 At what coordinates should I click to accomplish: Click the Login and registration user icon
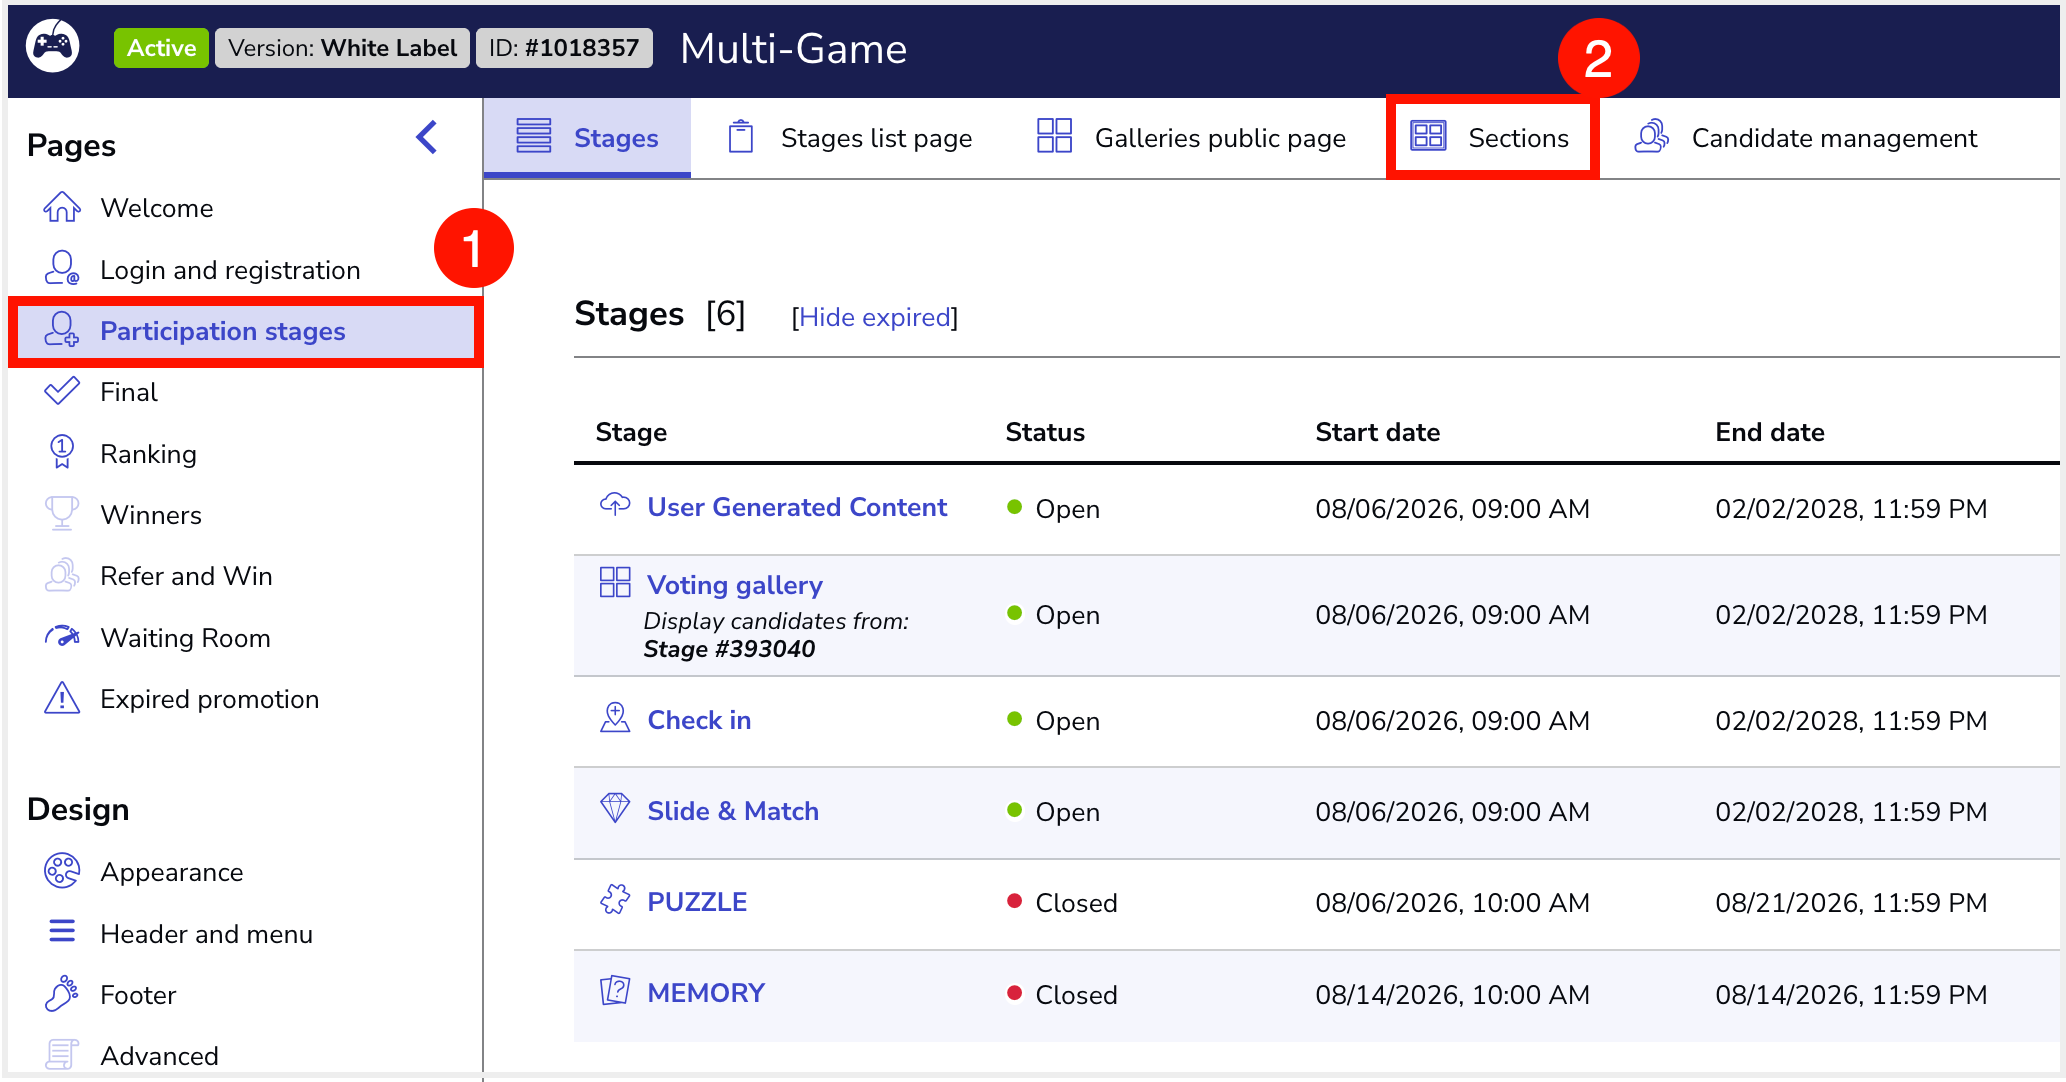pyautogui.click(x=62, y=268)
